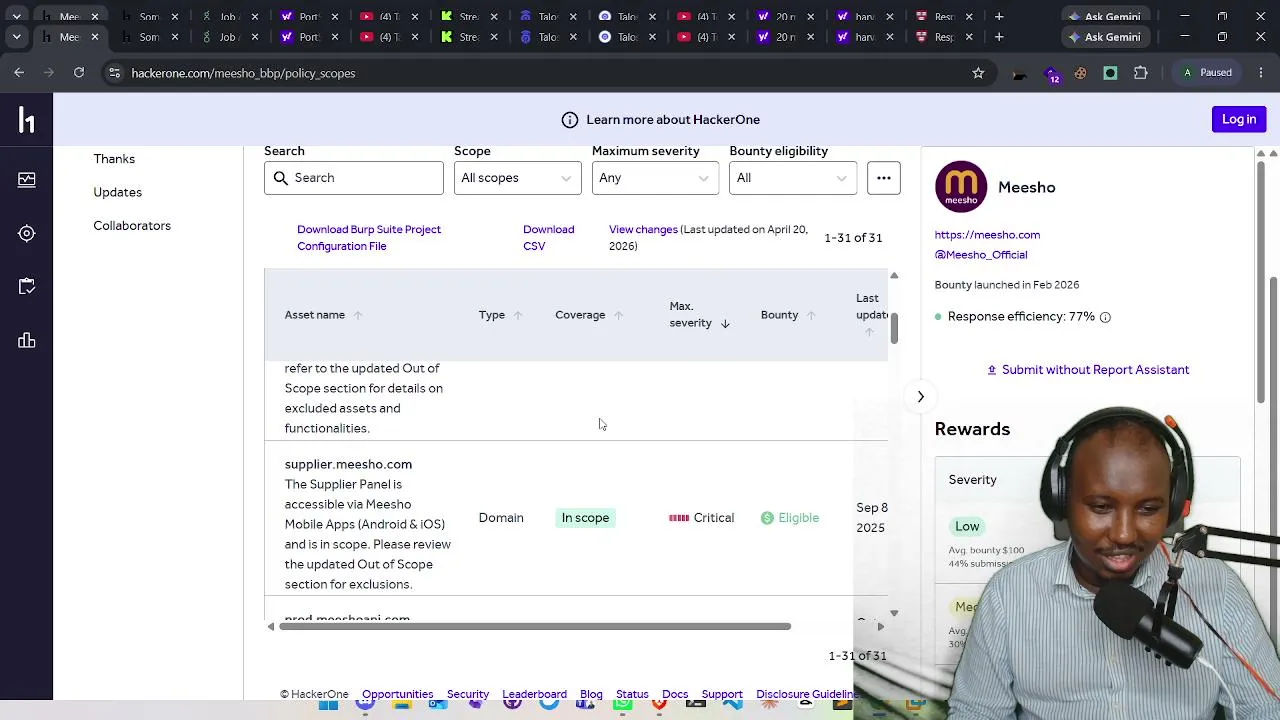Sort the table by Type arrow

tap(518, 315)
